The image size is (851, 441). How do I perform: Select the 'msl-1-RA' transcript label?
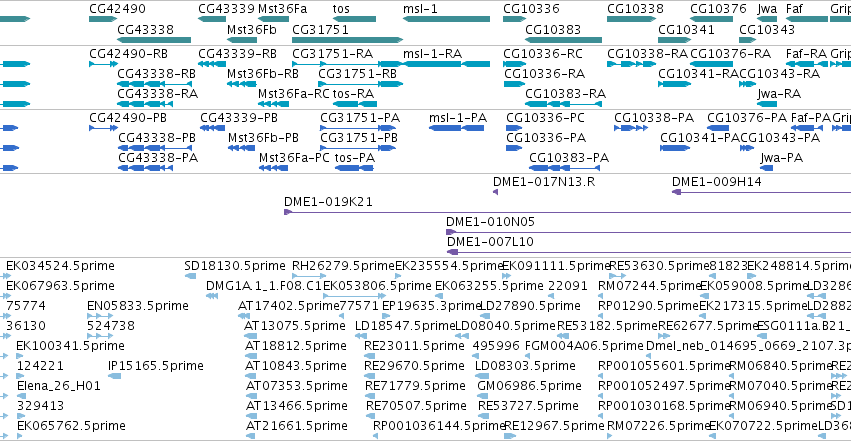pos(432,54)
